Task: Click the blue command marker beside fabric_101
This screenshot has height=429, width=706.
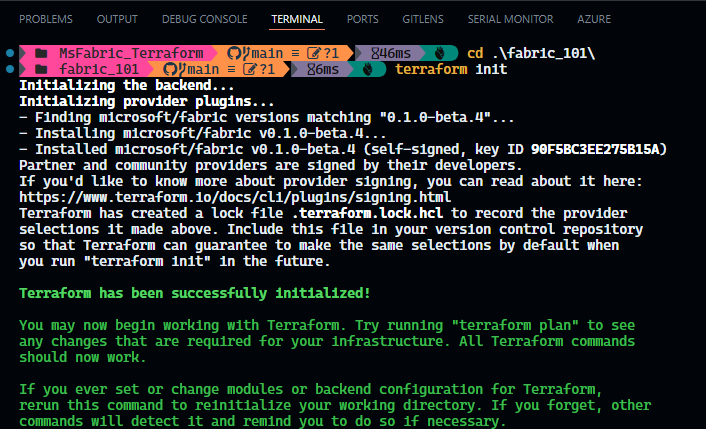Action: click(10, 69)
